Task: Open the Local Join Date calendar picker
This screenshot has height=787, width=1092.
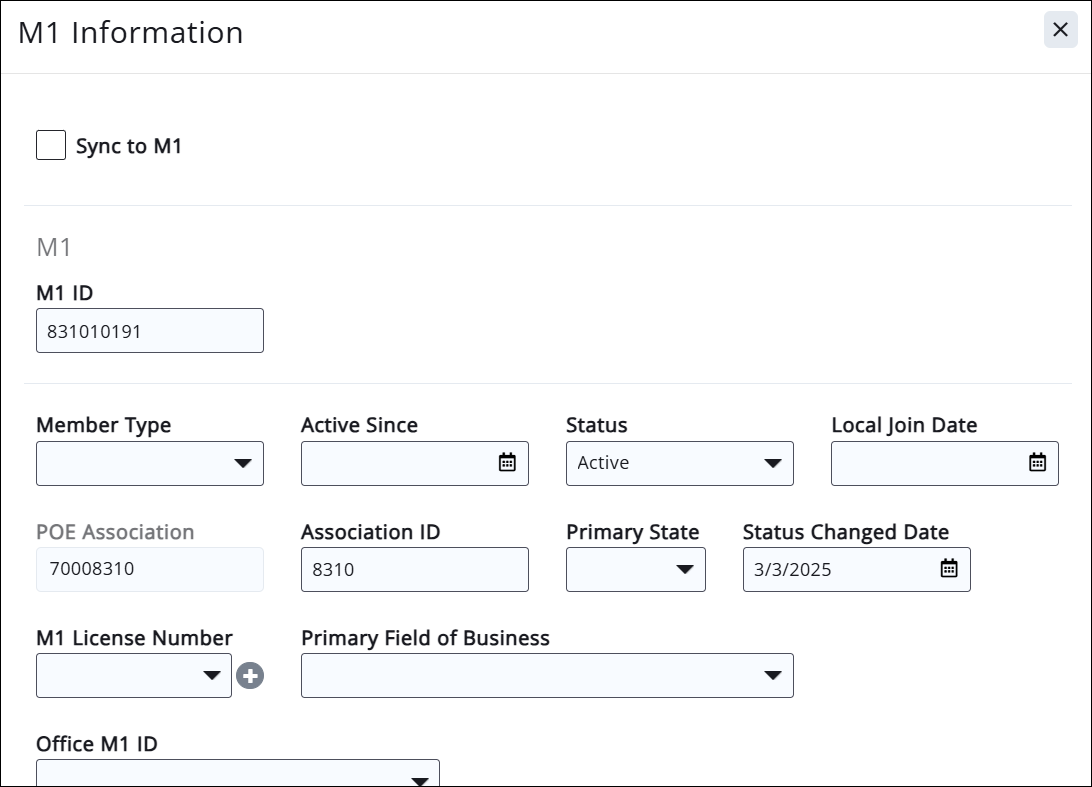Action: [1037, 463]
